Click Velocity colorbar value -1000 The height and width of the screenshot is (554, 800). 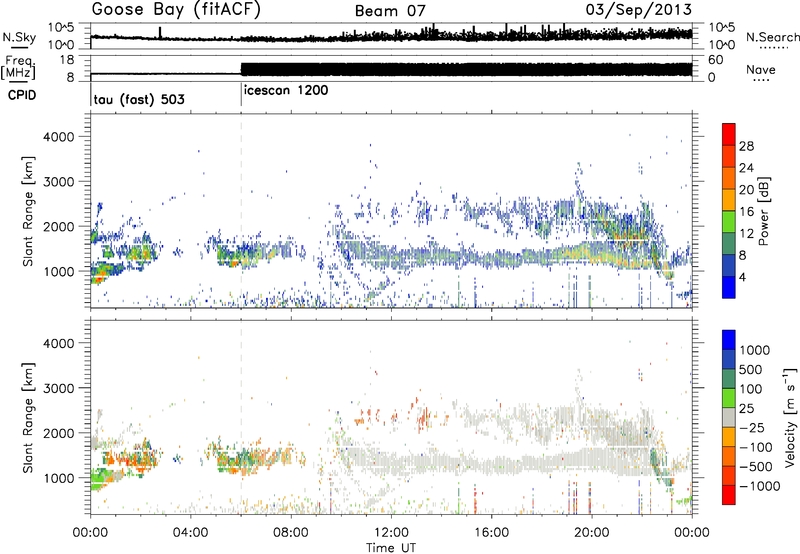759,486
